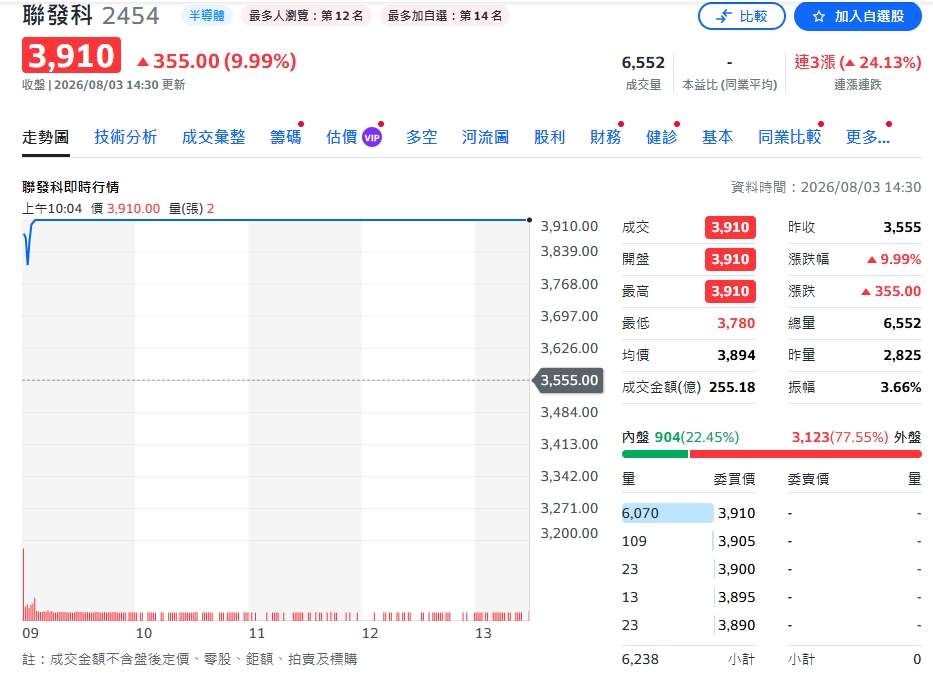Switch to the 多空 tab
Screen dimensions: 933x683
(x=422, y=137)
